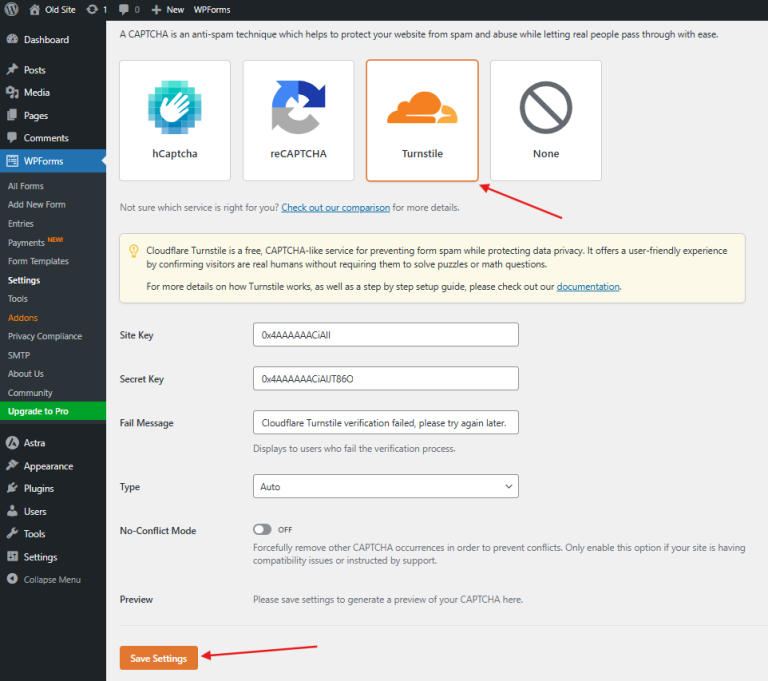Choose the None CAPTCHA option

point(546,121)
